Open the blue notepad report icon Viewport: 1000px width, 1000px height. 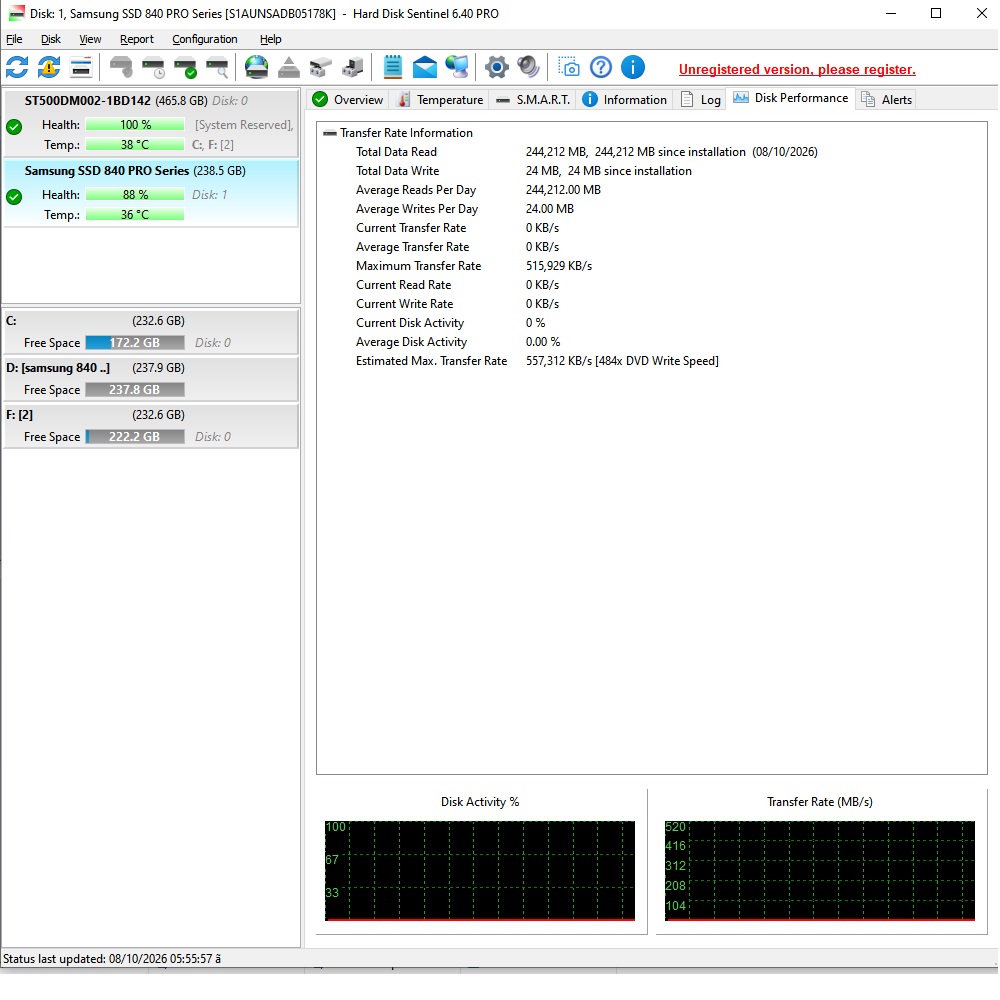point(393,67)
